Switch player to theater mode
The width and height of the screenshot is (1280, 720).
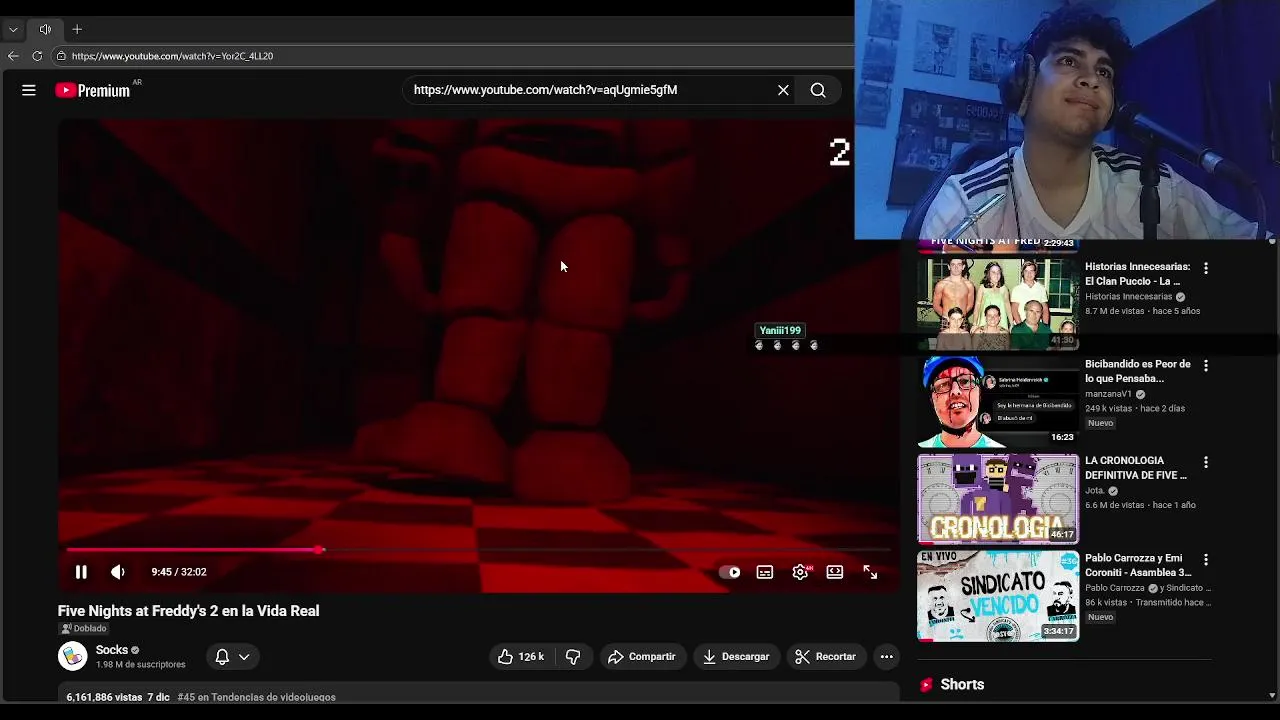point(835,572)
